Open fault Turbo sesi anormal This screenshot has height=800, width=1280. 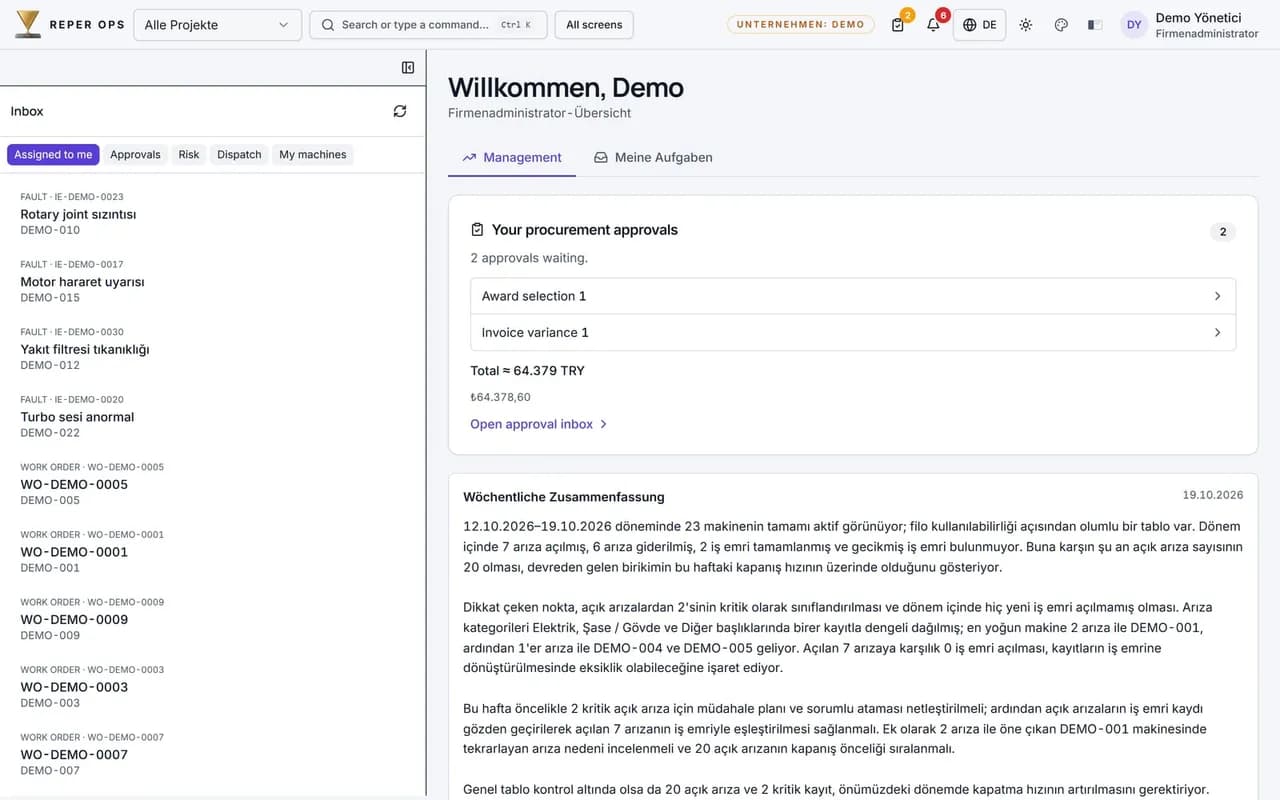(x=213, y=416)
